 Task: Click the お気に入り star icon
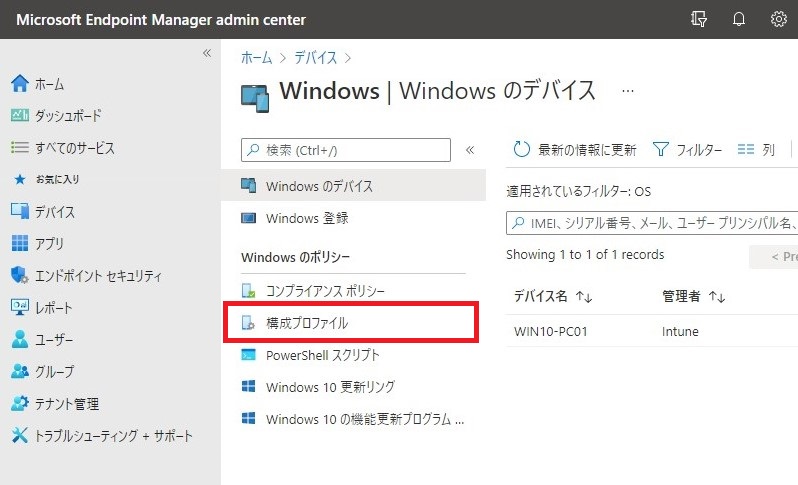coord(20,179)
